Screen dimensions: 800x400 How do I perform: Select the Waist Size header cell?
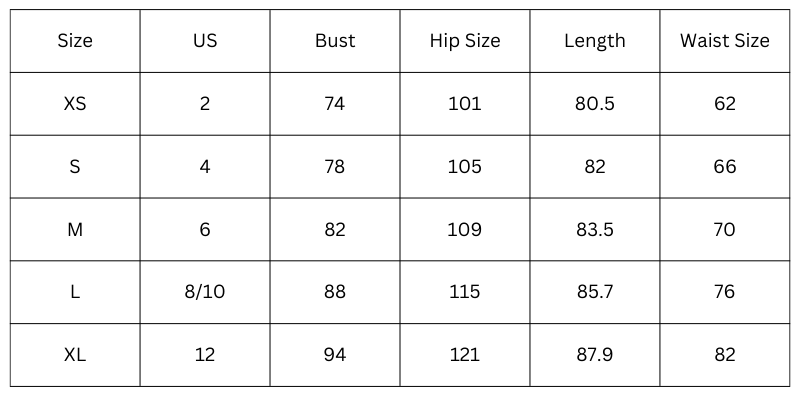(x=725, y=41)
